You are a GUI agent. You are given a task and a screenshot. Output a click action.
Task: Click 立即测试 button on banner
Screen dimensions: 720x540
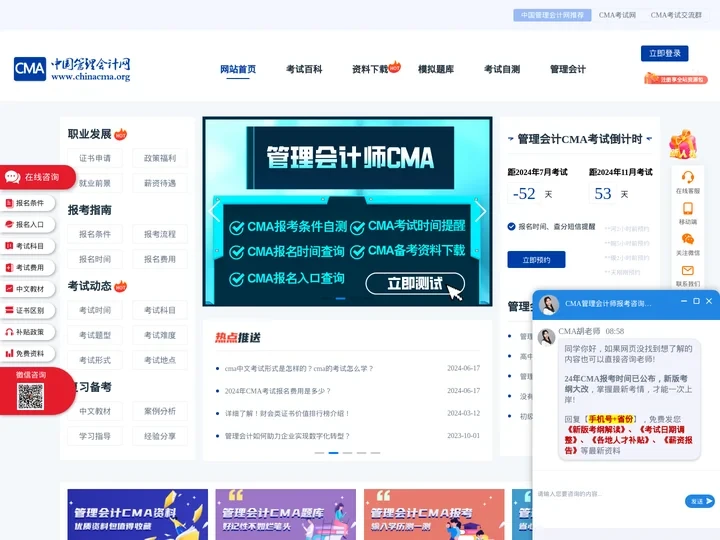(415, 284)
